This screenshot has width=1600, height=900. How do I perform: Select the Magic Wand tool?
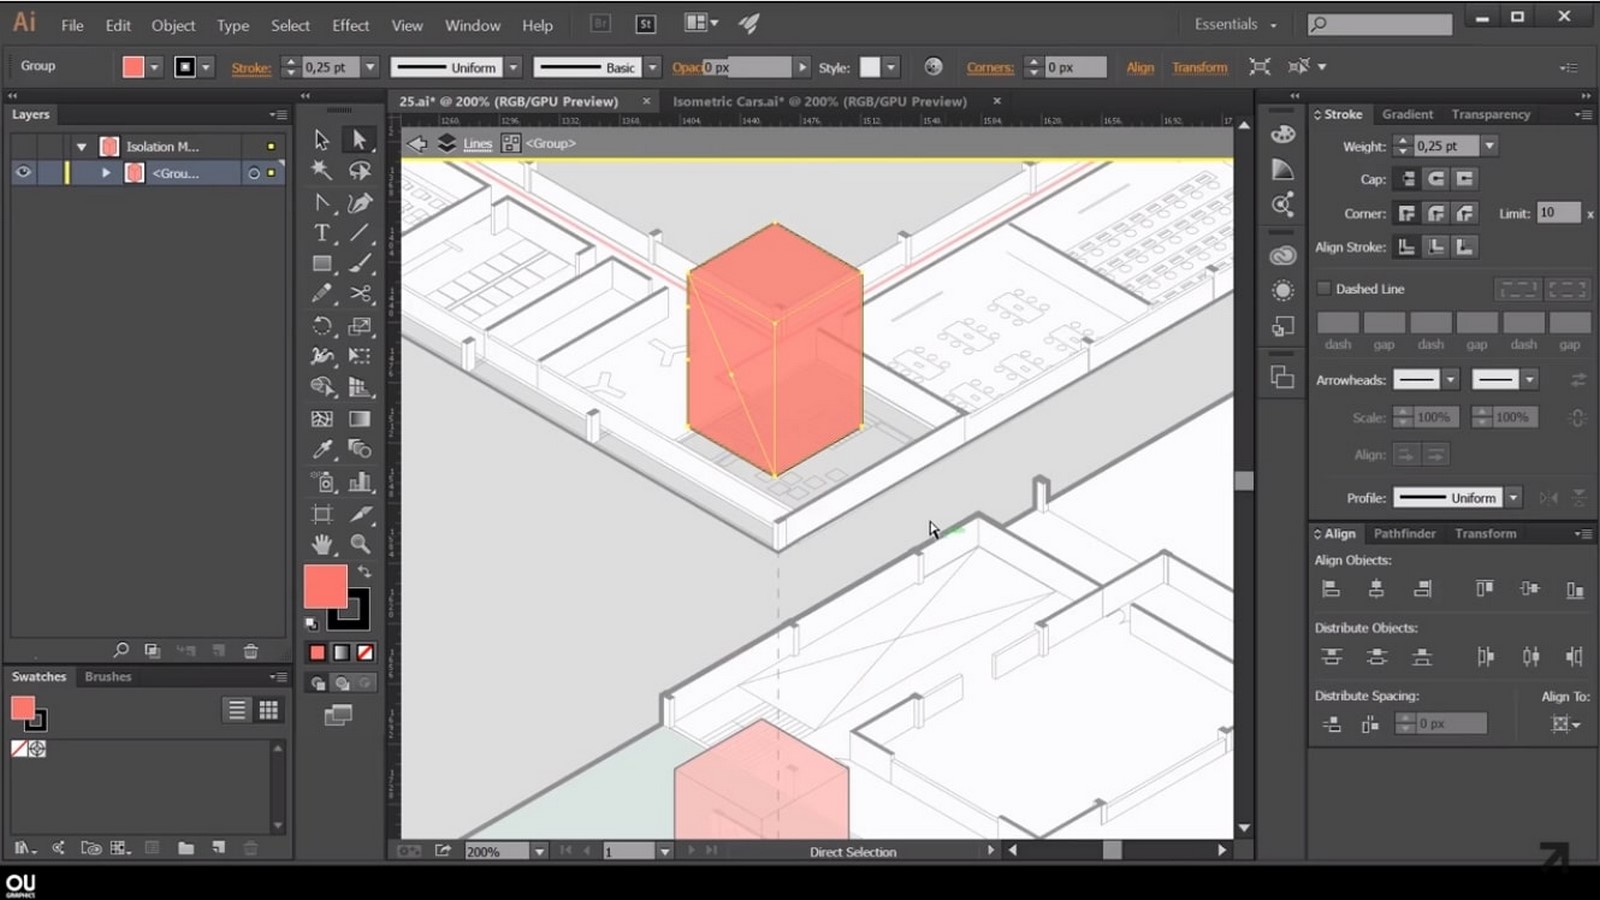321,170
